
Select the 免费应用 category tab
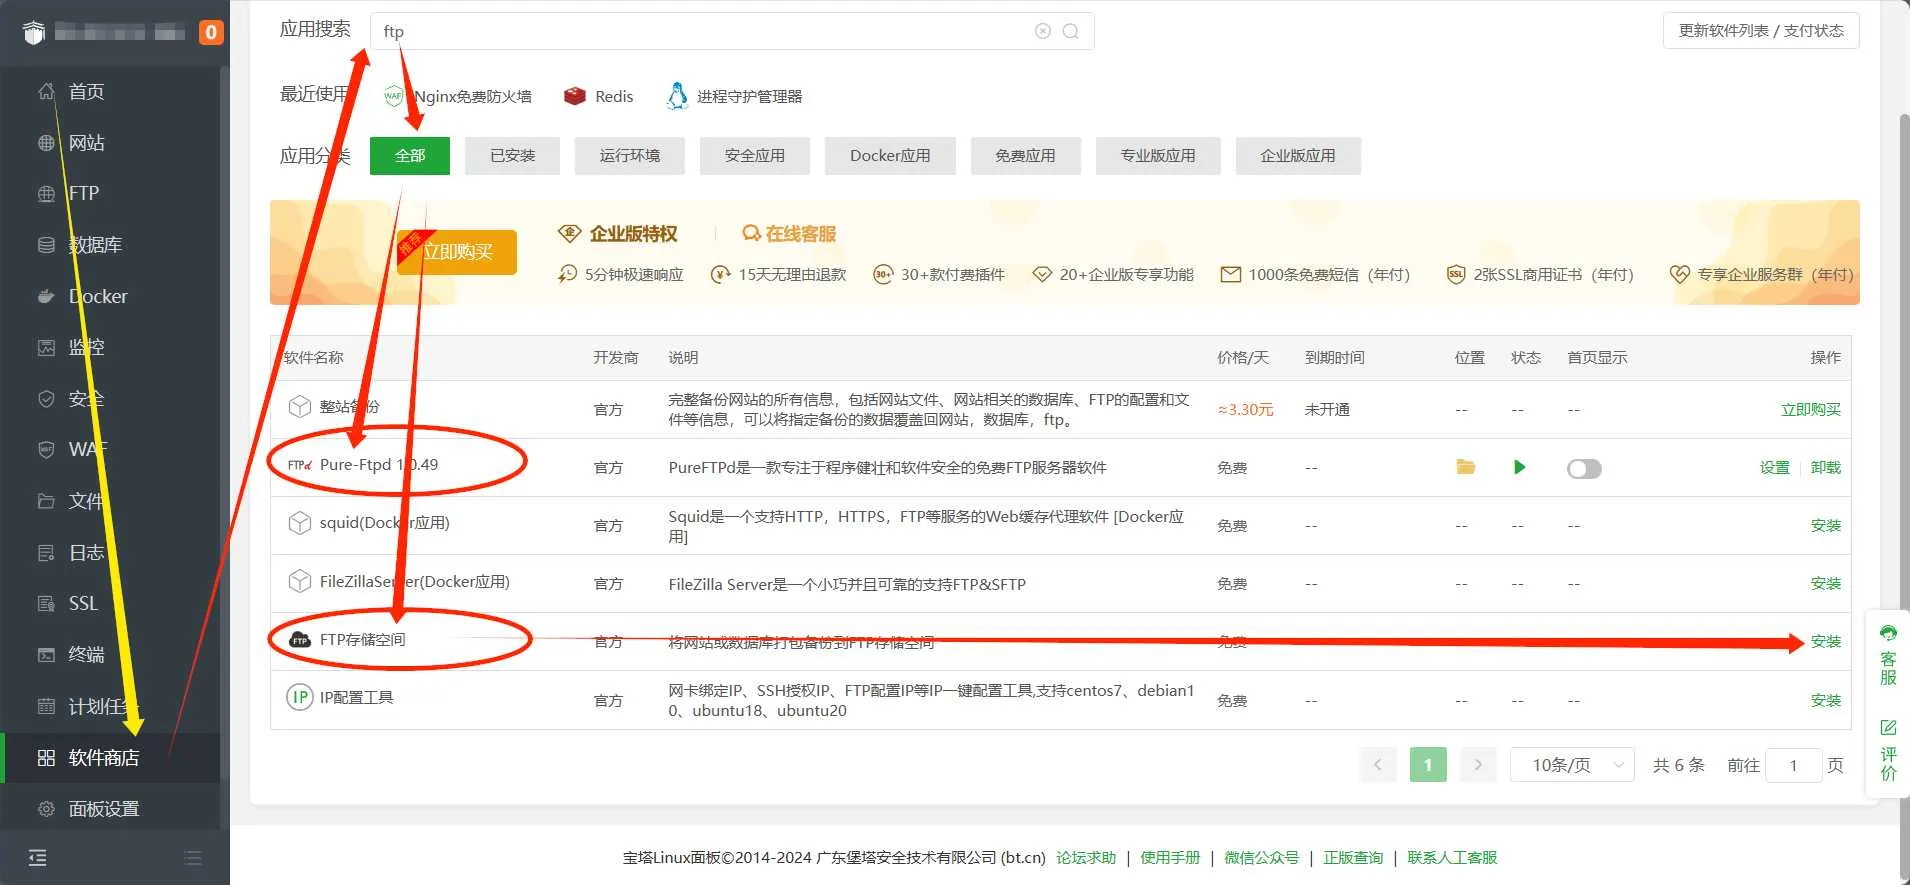point(1026,156)
